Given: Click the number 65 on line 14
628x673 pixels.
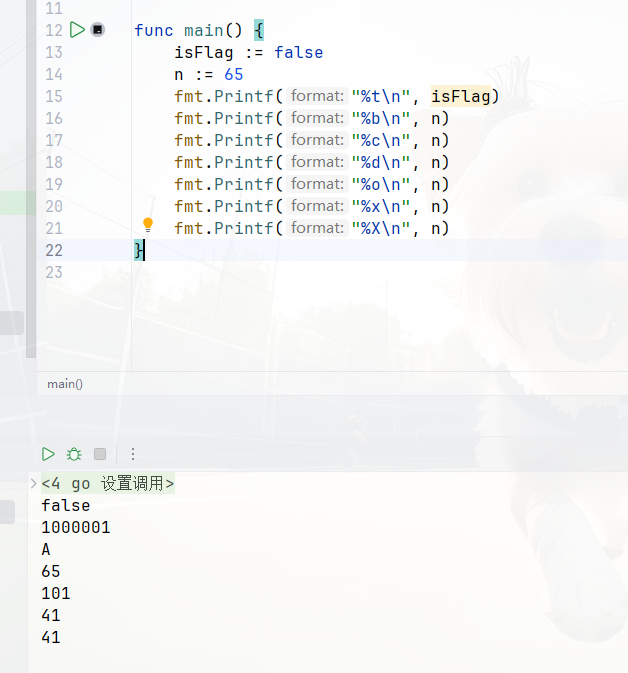Looking at the screenshot, I should [234, 75].
